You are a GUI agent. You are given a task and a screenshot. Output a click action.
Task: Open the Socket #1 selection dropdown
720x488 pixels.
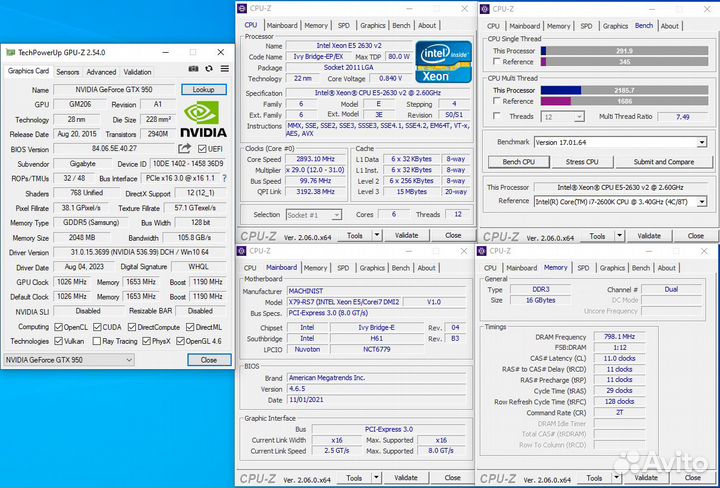click(x=314, y=214)
